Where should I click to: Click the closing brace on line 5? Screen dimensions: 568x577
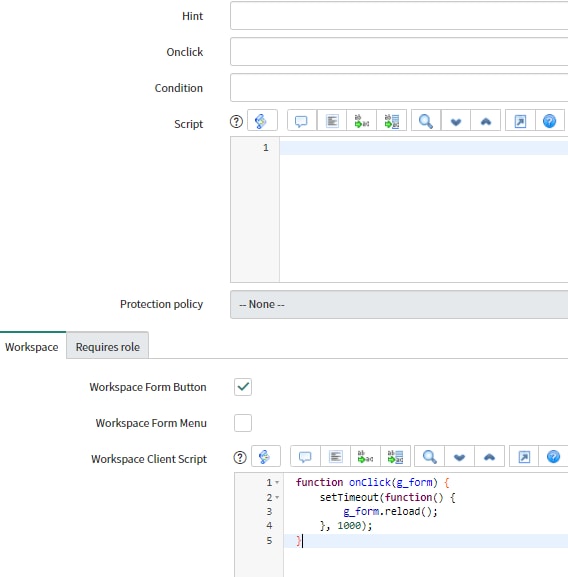coord(298,541)
